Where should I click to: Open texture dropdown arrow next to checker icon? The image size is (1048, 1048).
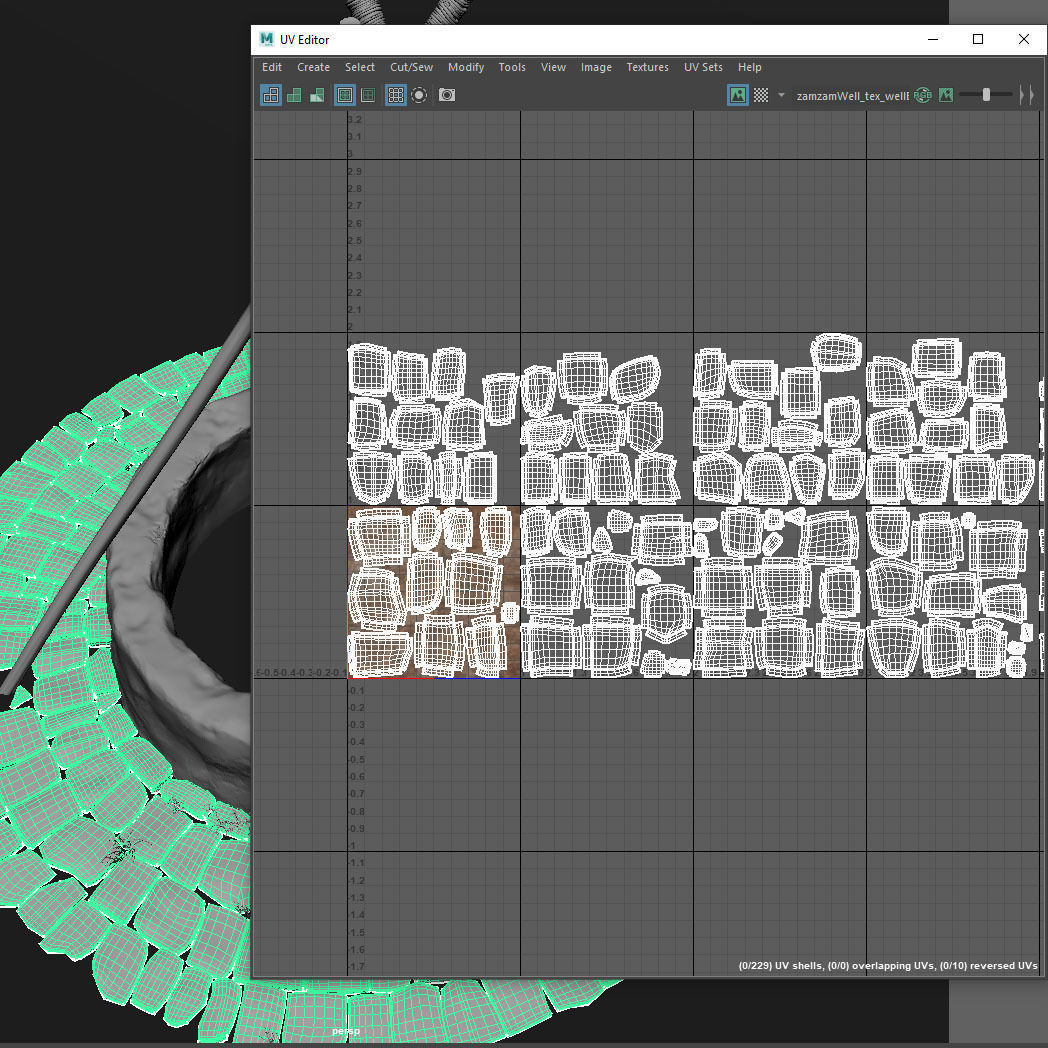(781, 96)
